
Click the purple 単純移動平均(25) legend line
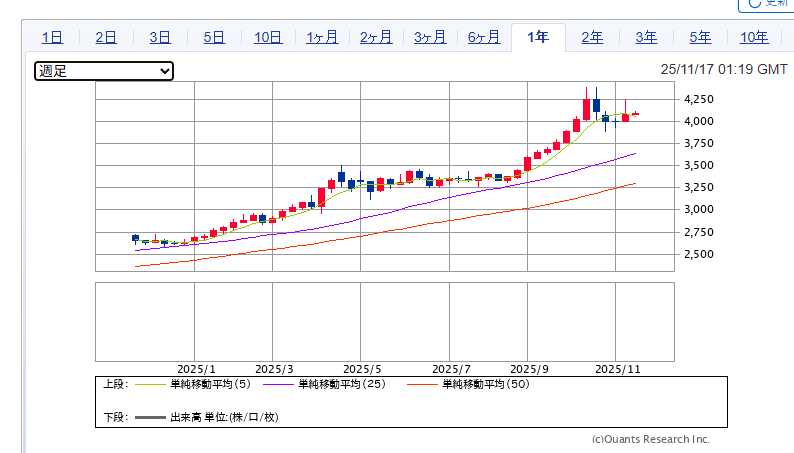pyautogui.click(x=279, y=384)
